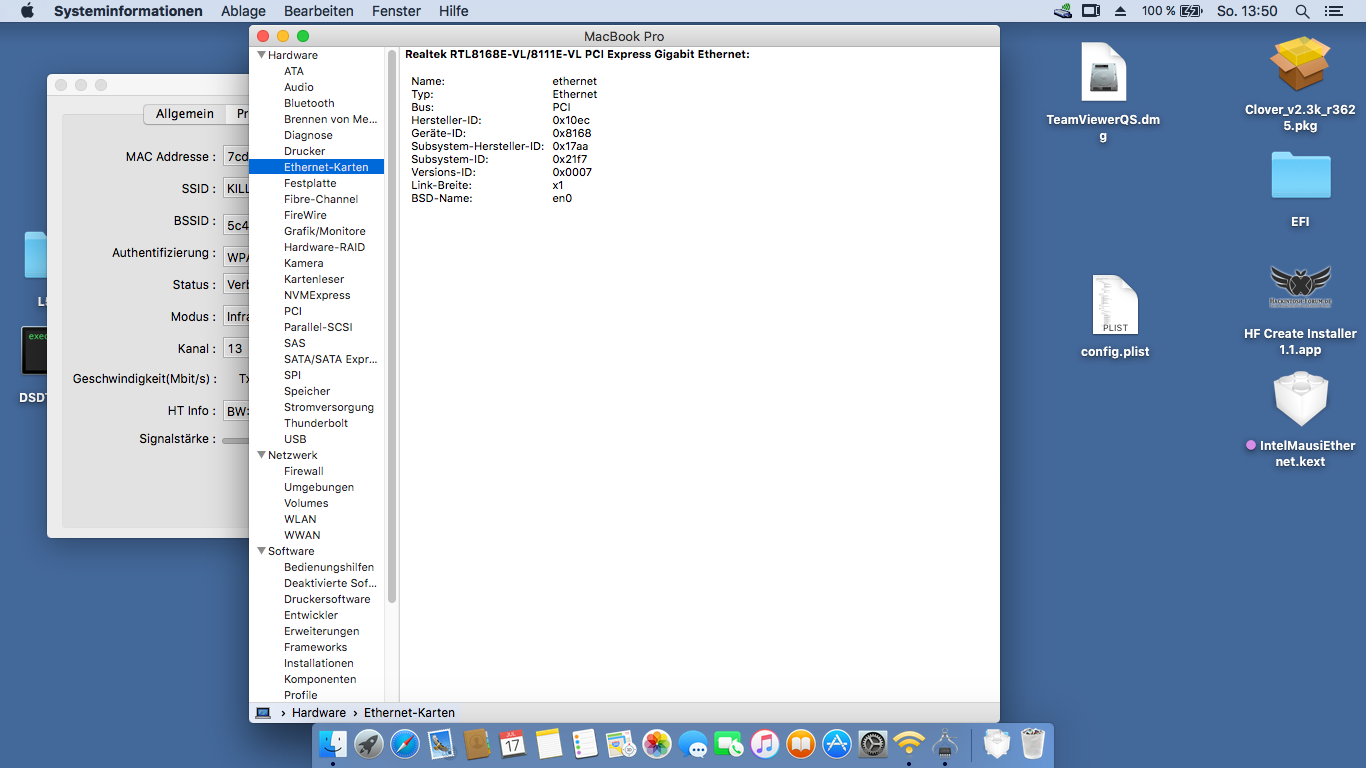Select config.plist file on desktop

[x=1115, y=305]
